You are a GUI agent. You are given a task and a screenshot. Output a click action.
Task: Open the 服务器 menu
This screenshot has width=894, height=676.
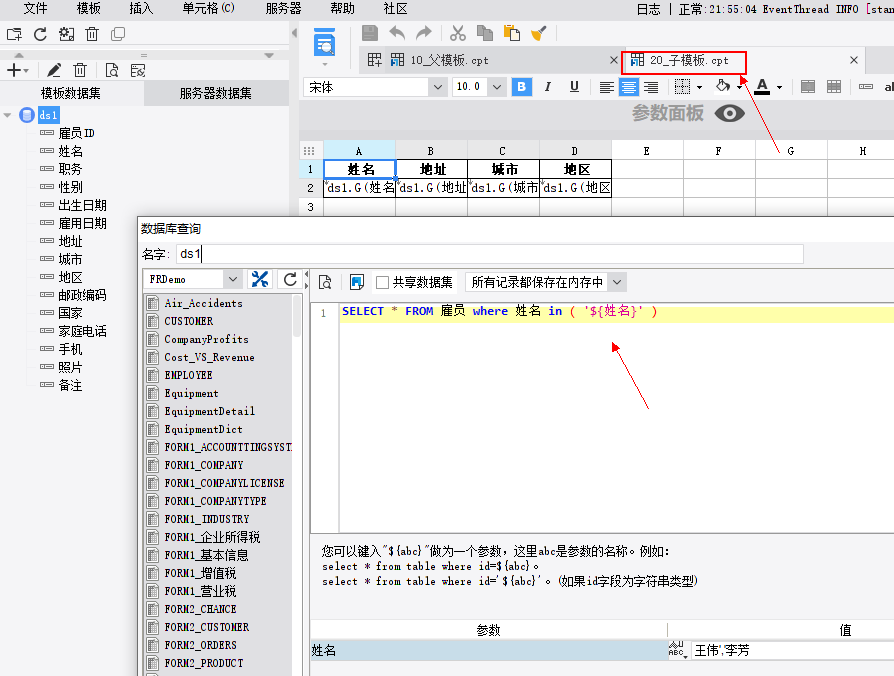click(x=283, y=8)
